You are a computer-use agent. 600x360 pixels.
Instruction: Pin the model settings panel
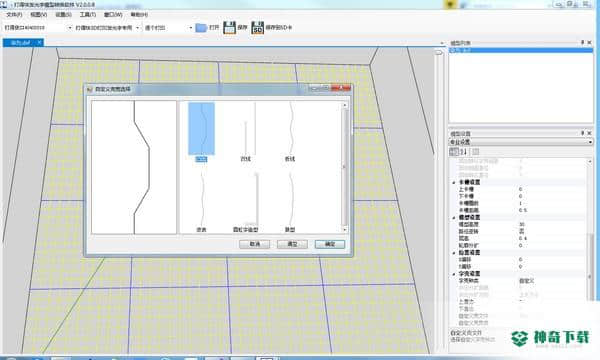point(582,133)
